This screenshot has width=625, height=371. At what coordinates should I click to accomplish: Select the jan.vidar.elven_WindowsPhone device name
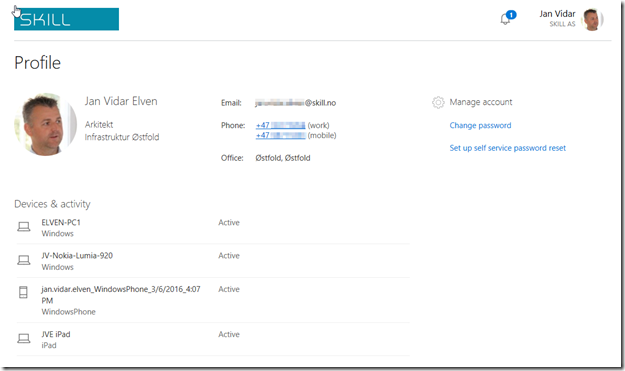click(x=121, y=294)
